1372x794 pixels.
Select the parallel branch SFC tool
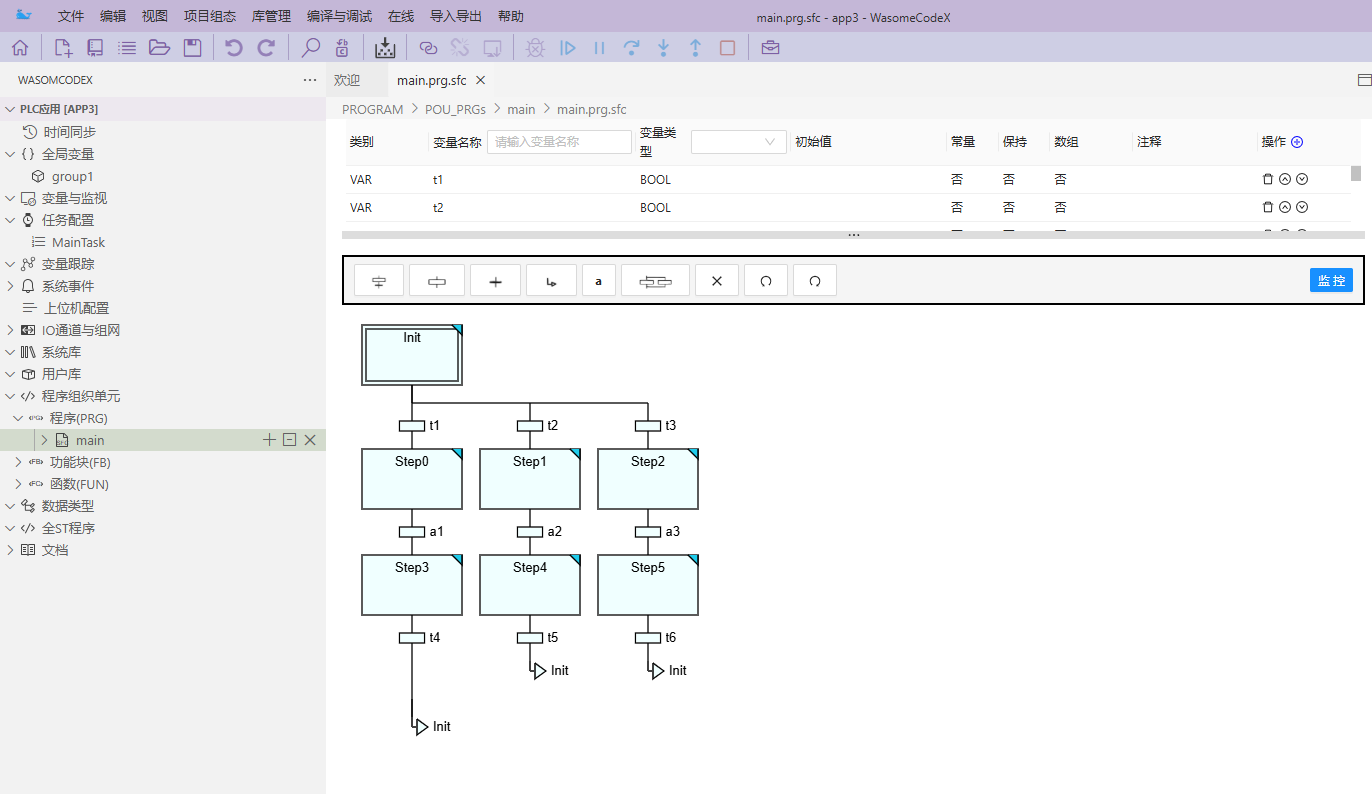pyautogui.click(x=656, y=281)
